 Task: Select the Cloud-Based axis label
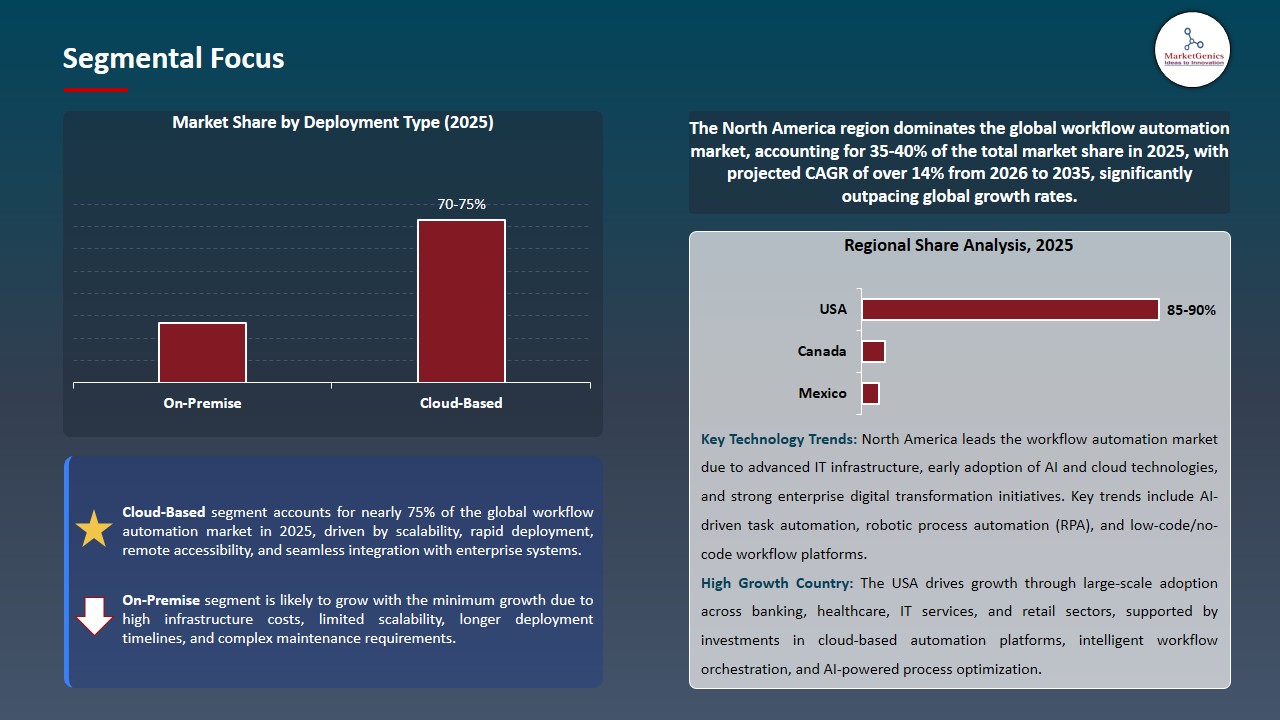[461, 404]
